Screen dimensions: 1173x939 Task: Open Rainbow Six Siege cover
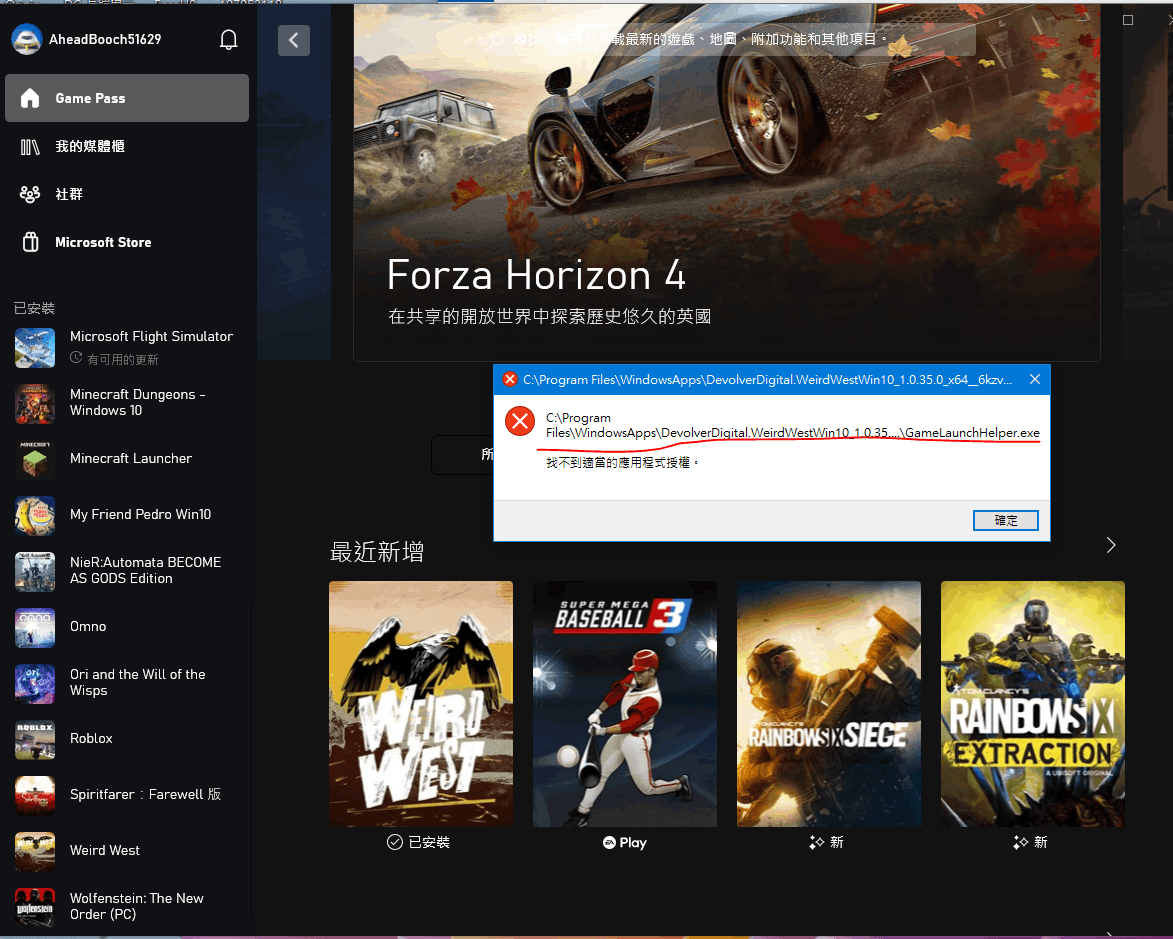click(829, 704)
